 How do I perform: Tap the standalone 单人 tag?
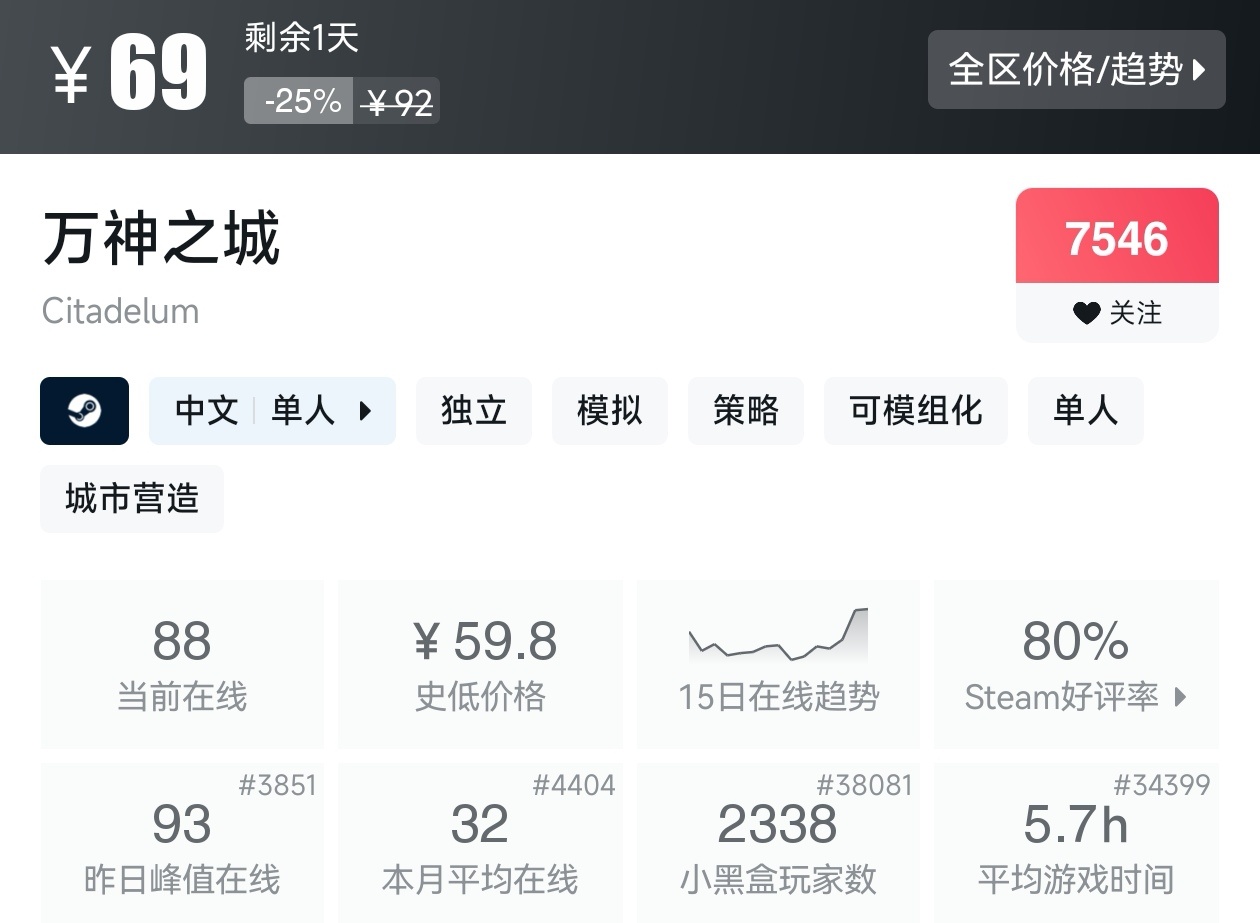(x=1085, y=411)
